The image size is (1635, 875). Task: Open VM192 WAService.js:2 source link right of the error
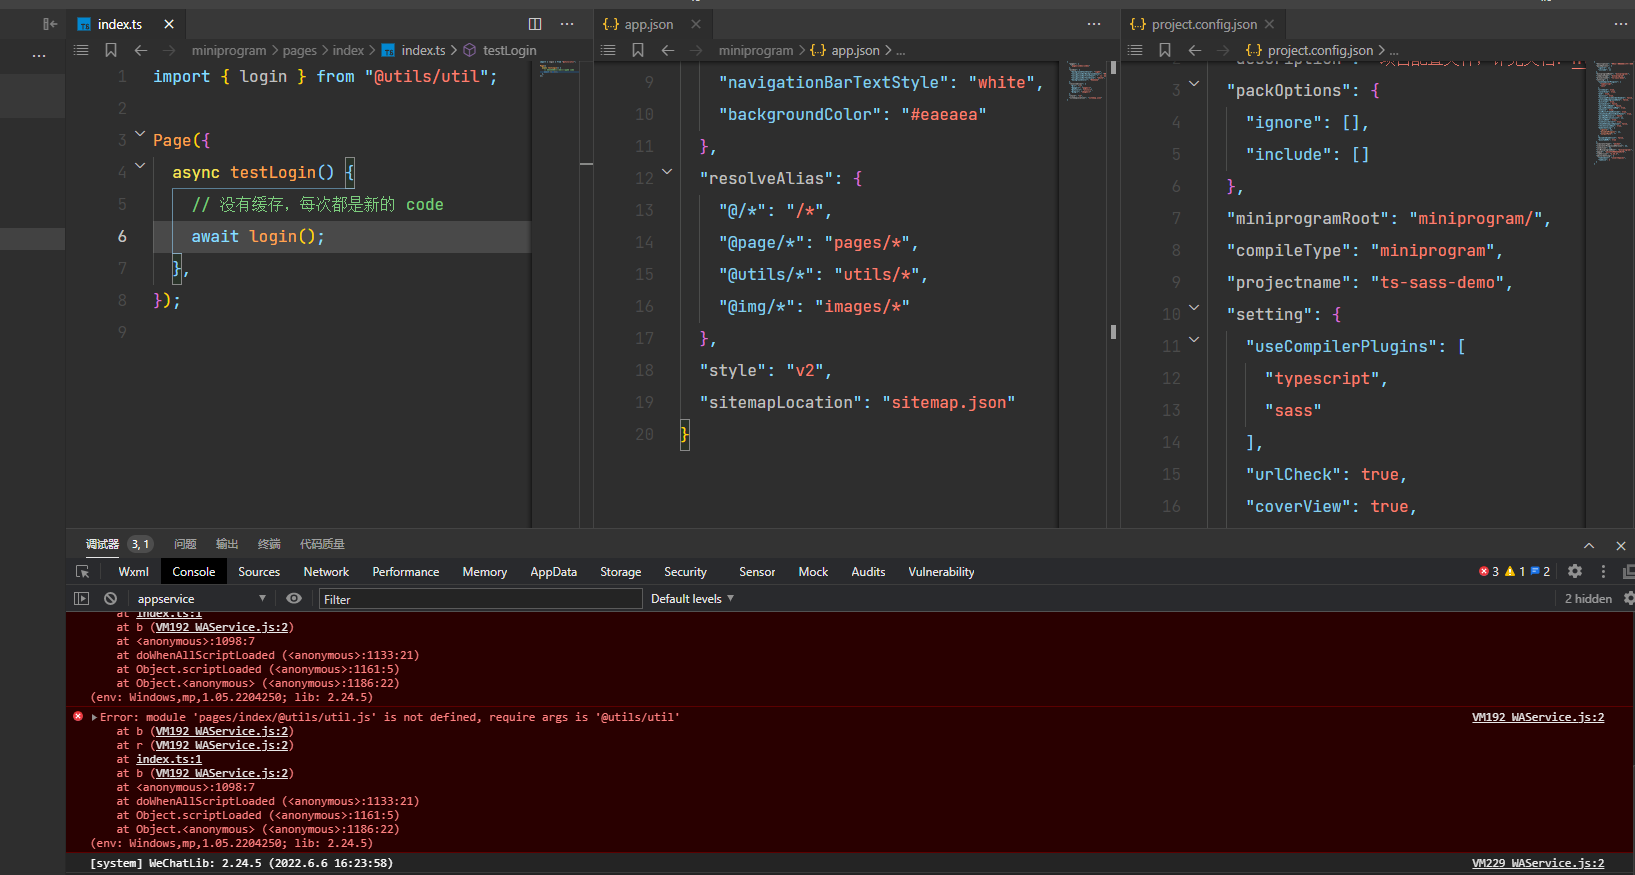click(1538, 717)
